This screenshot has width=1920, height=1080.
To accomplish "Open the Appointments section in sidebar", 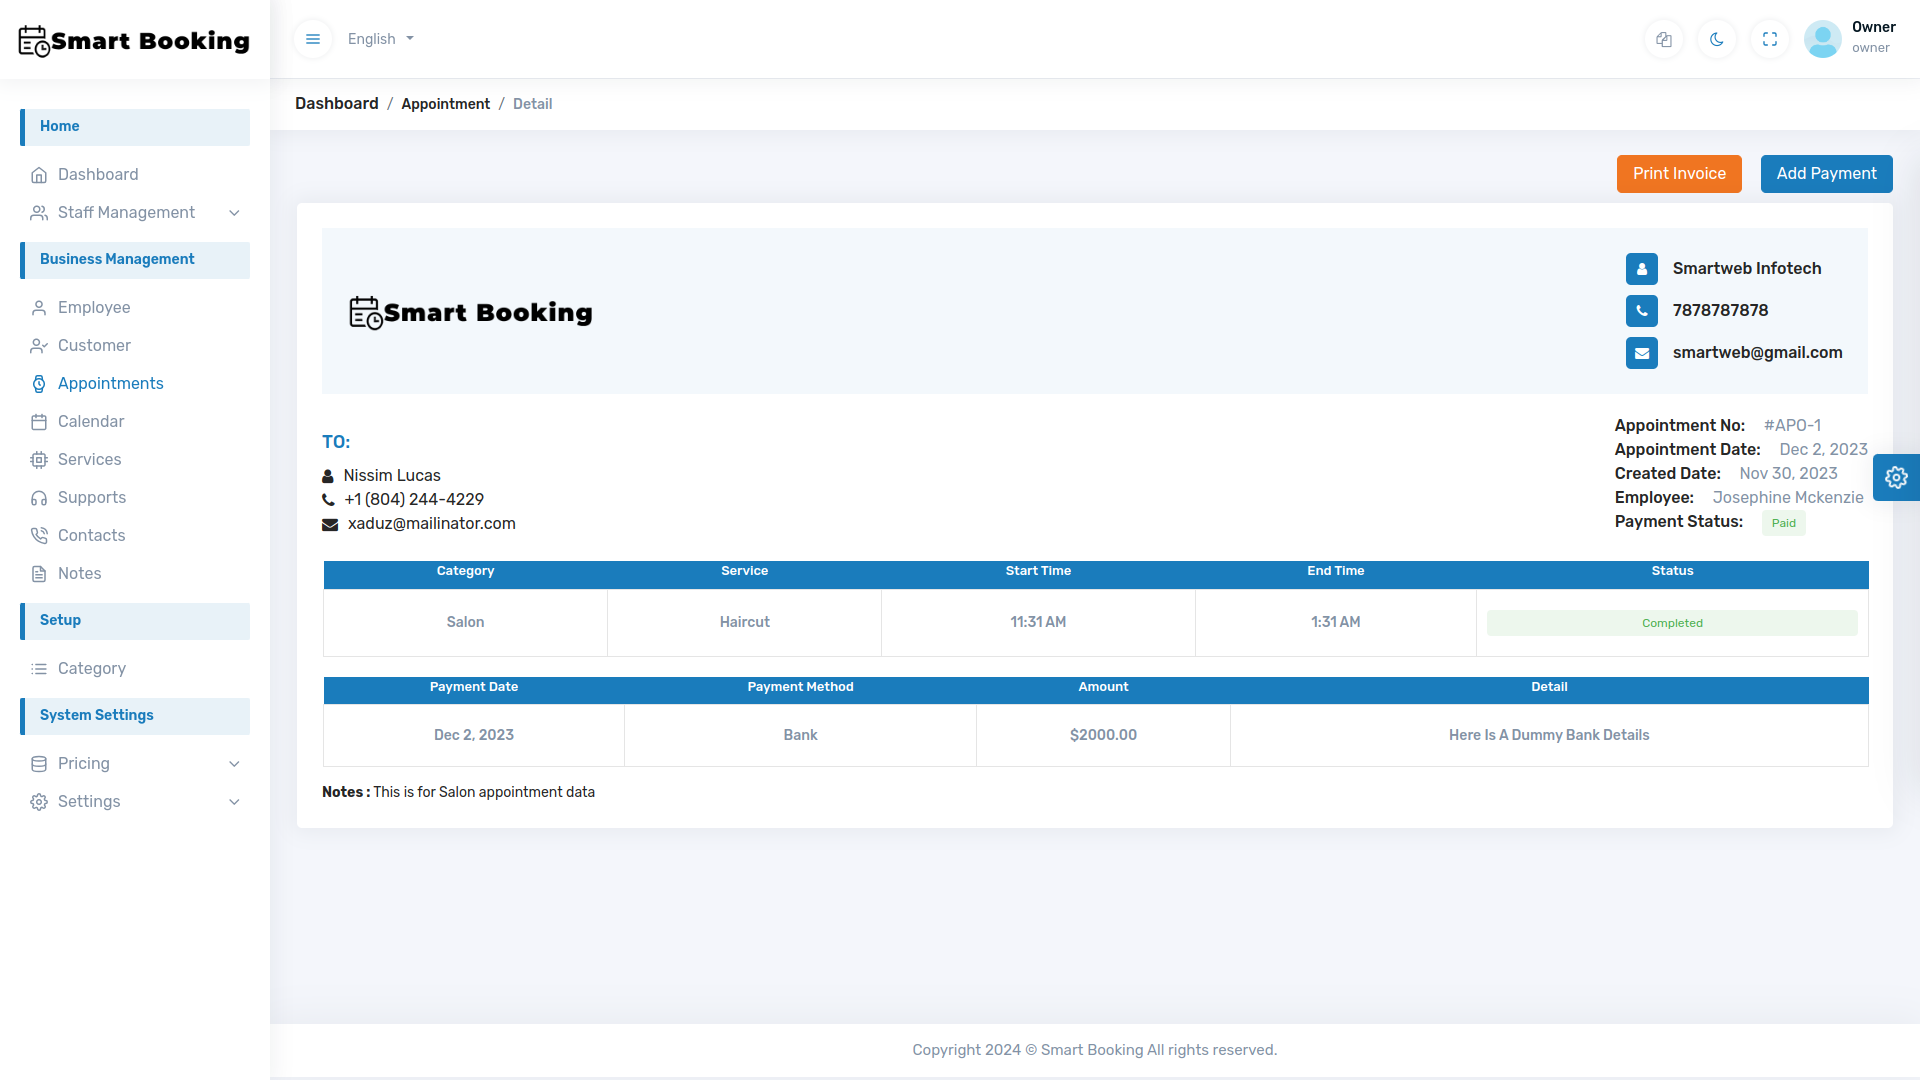I will tap(110, 383).
